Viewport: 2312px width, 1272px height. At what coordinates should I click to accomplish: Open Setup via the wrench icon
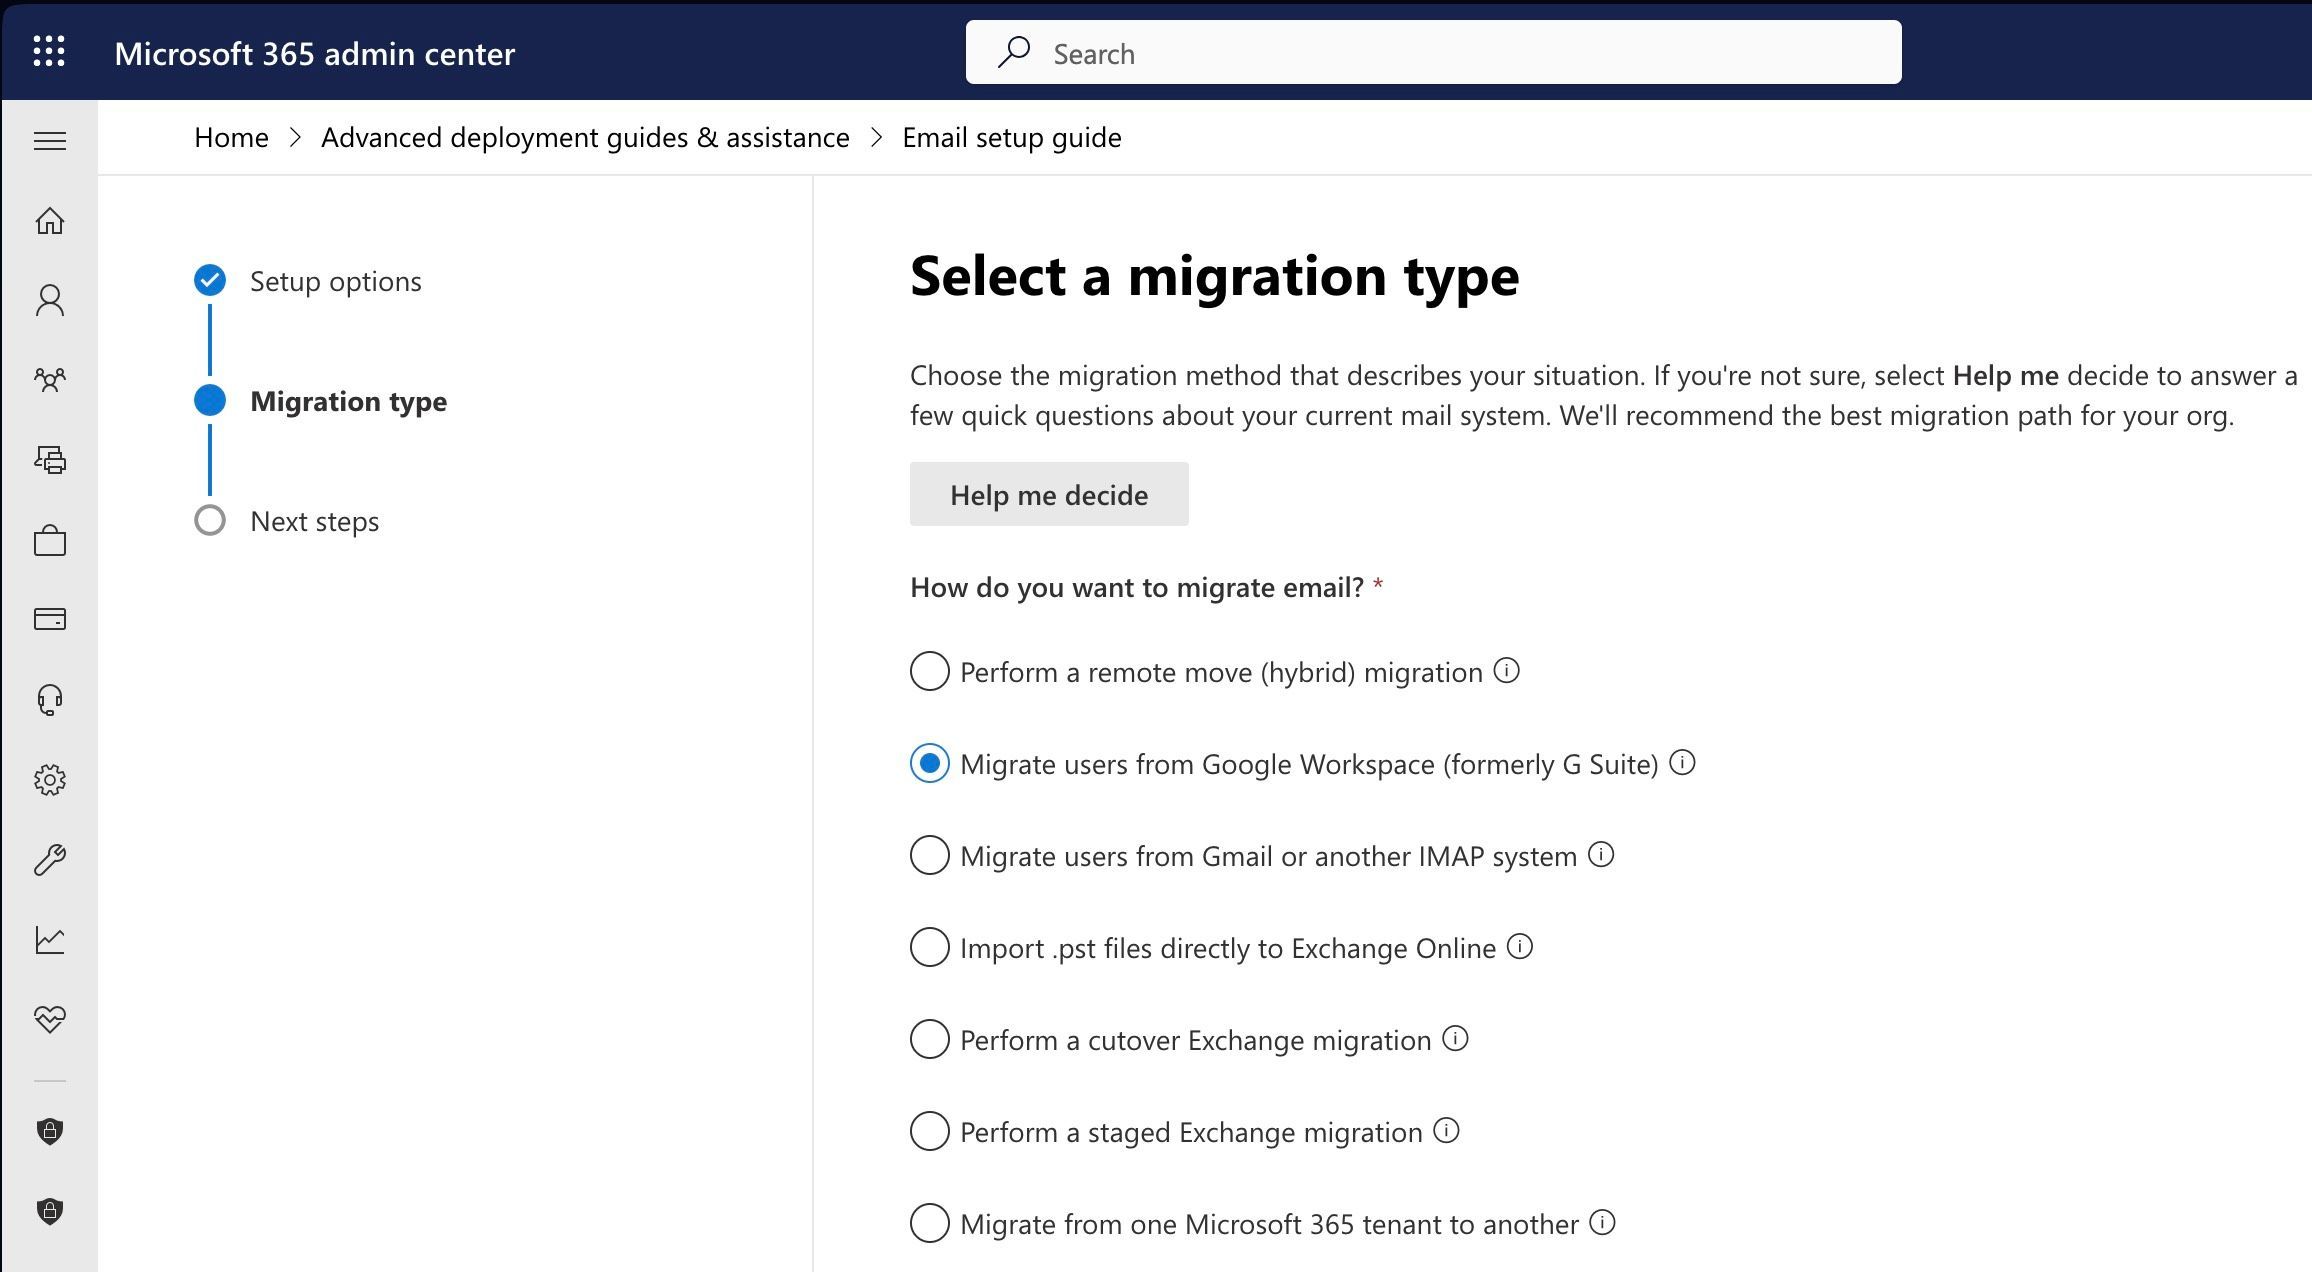coord(49,859)
